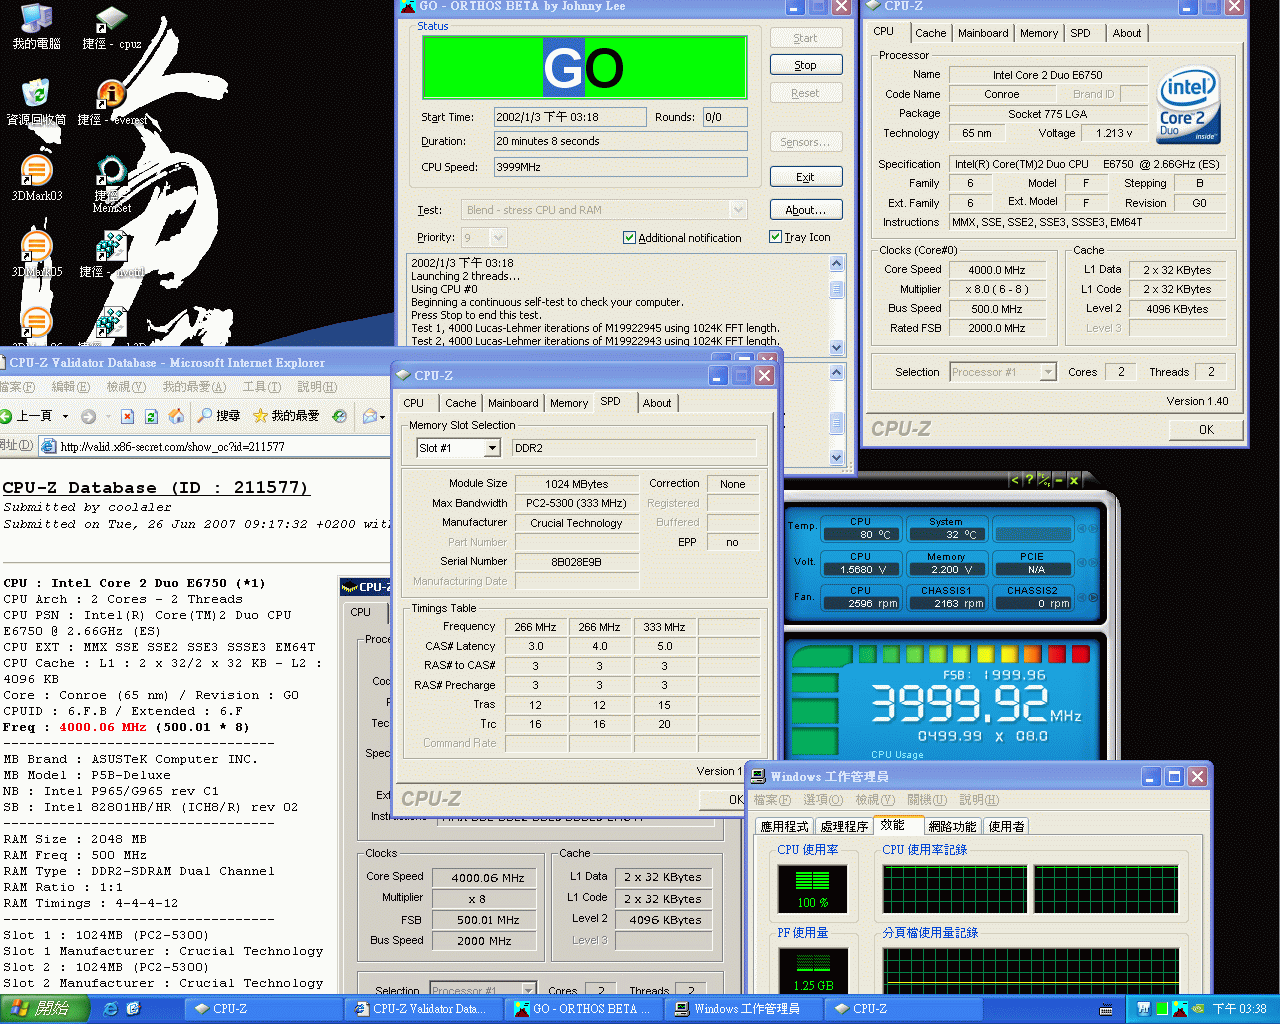
Task: Switch to Memory tab in top-right CPU-Z
Action: click(x=1039, y=33)
